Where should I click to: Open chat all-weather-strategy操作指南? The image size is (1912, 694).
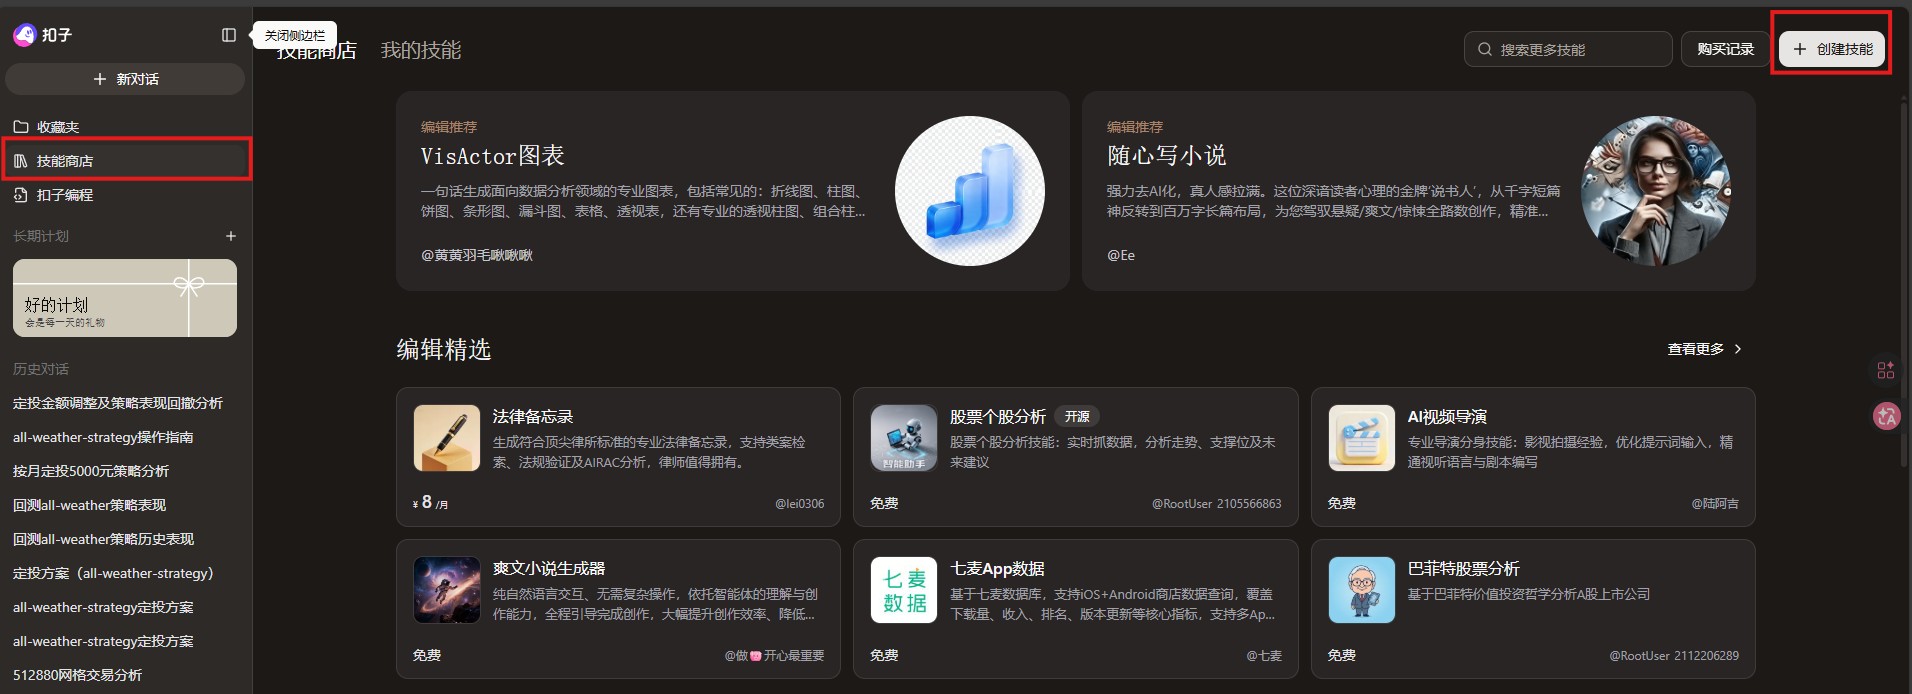click(103, 437)
